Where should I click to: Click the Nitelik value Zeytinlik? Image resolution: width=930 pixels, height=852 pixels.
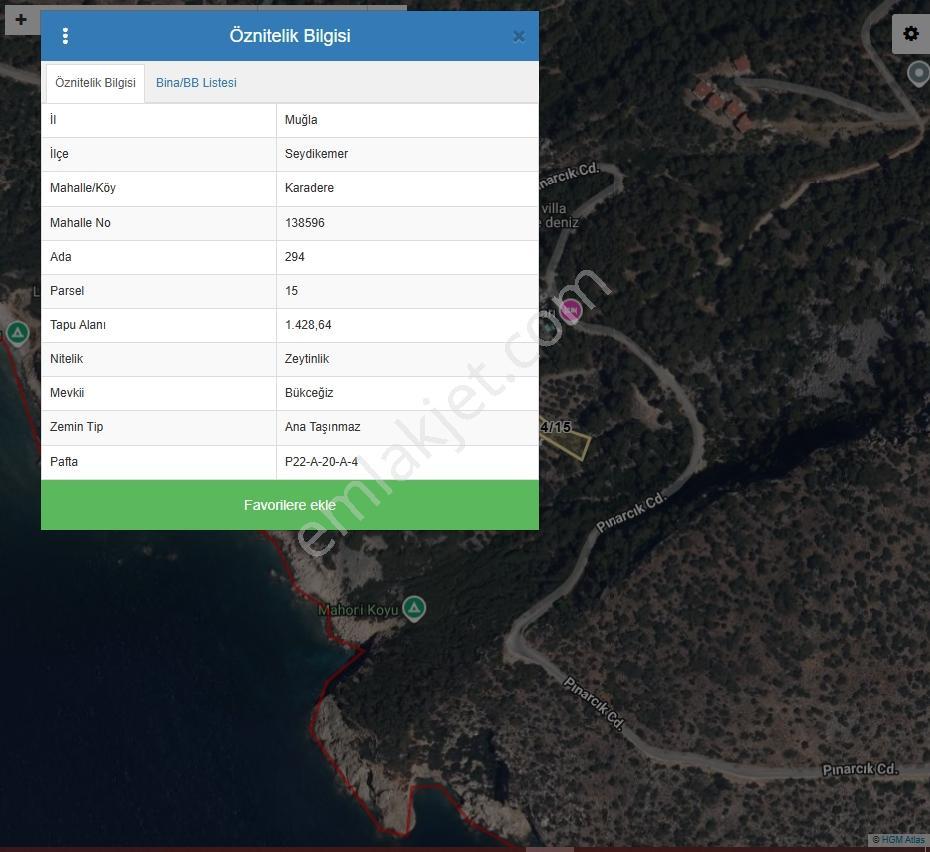tap(407, 359)
